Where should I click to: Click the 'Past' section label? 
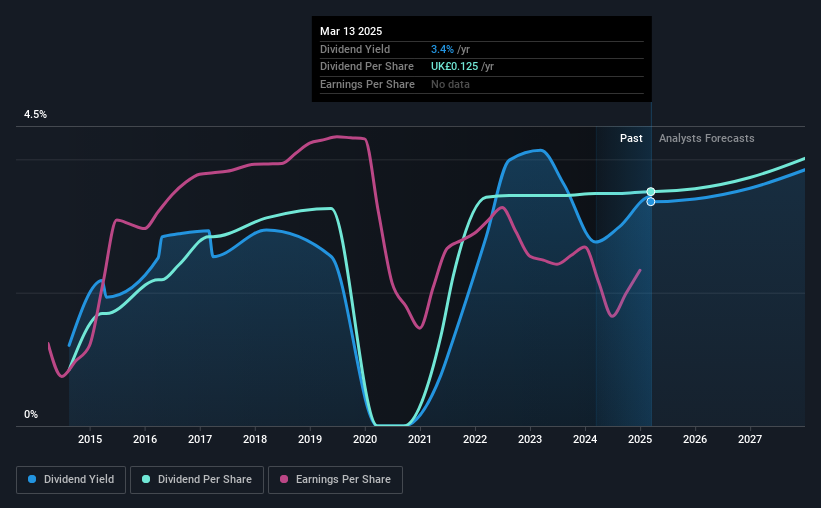(x=631, y=138)
